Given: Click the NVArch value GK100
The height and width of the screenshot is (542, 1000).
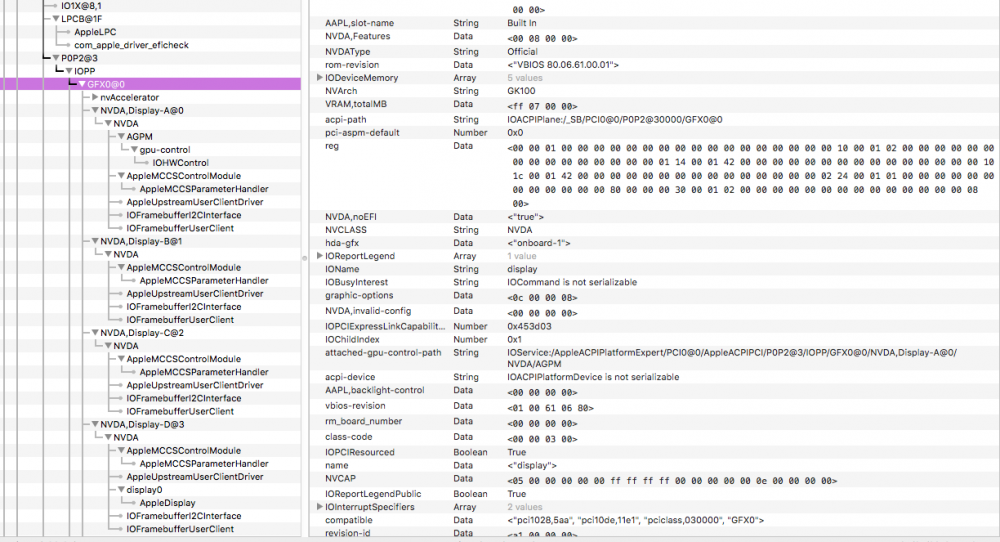Looking at the screenshot, I should coord(521,91).
